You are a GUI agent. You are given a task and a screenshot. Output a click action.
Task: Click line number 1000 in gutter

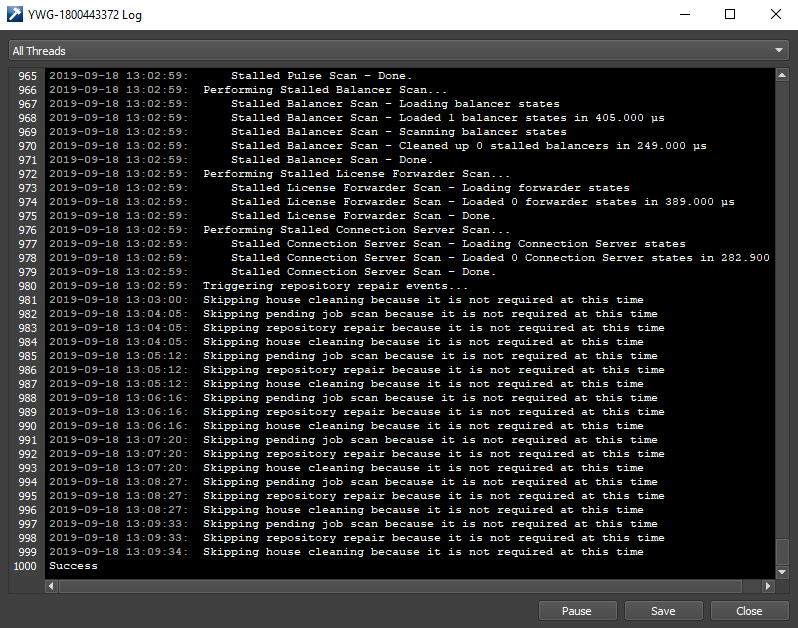[x=25, y=566]
